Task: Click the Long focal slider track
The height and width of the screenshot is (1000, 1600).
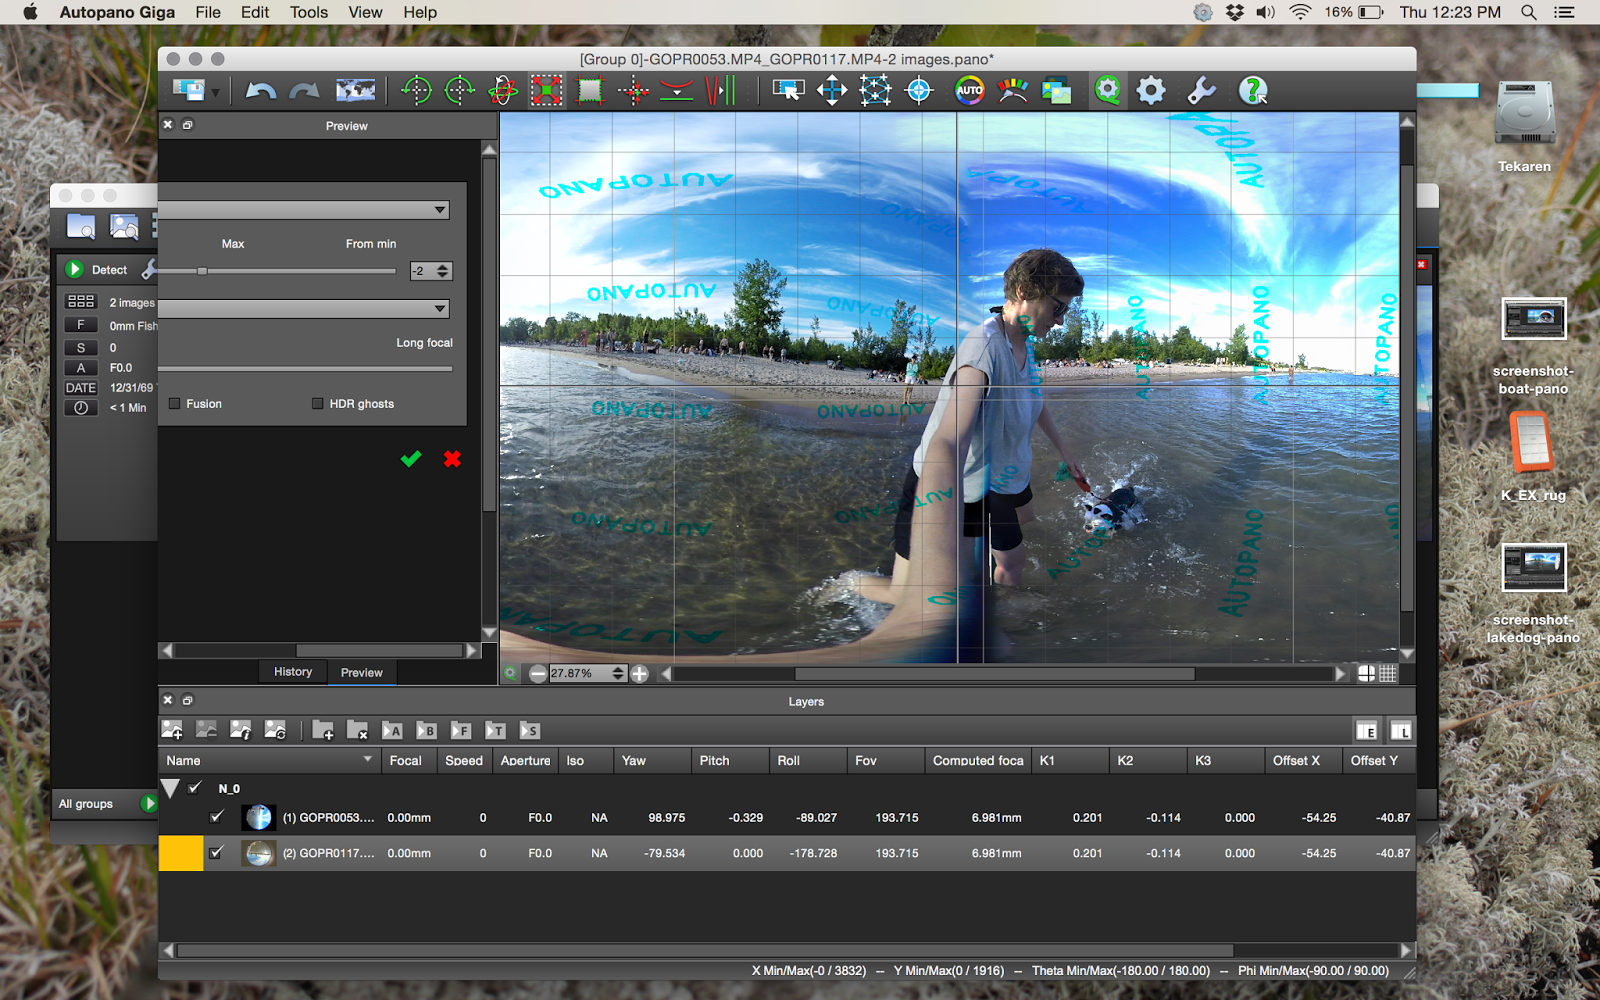Action: tap(305, 369)
